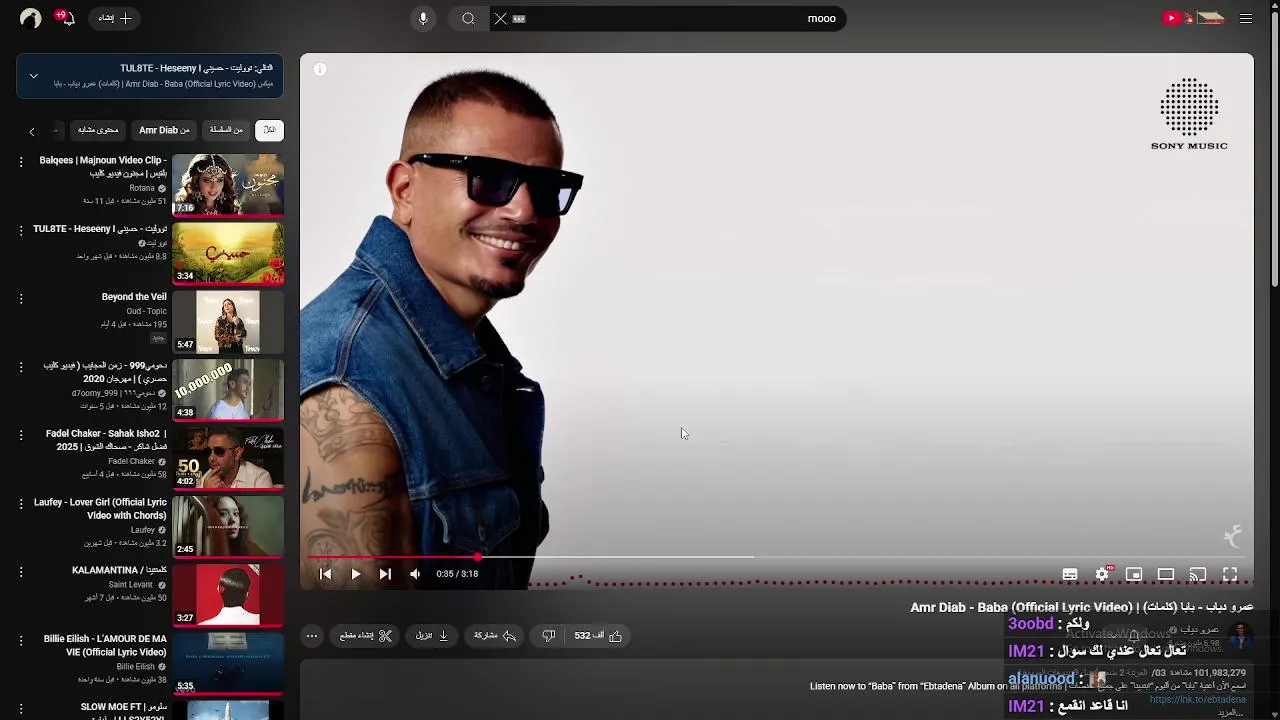1280x720 pixels.
Task: Cast the video to a TV
Action: 1198,574
